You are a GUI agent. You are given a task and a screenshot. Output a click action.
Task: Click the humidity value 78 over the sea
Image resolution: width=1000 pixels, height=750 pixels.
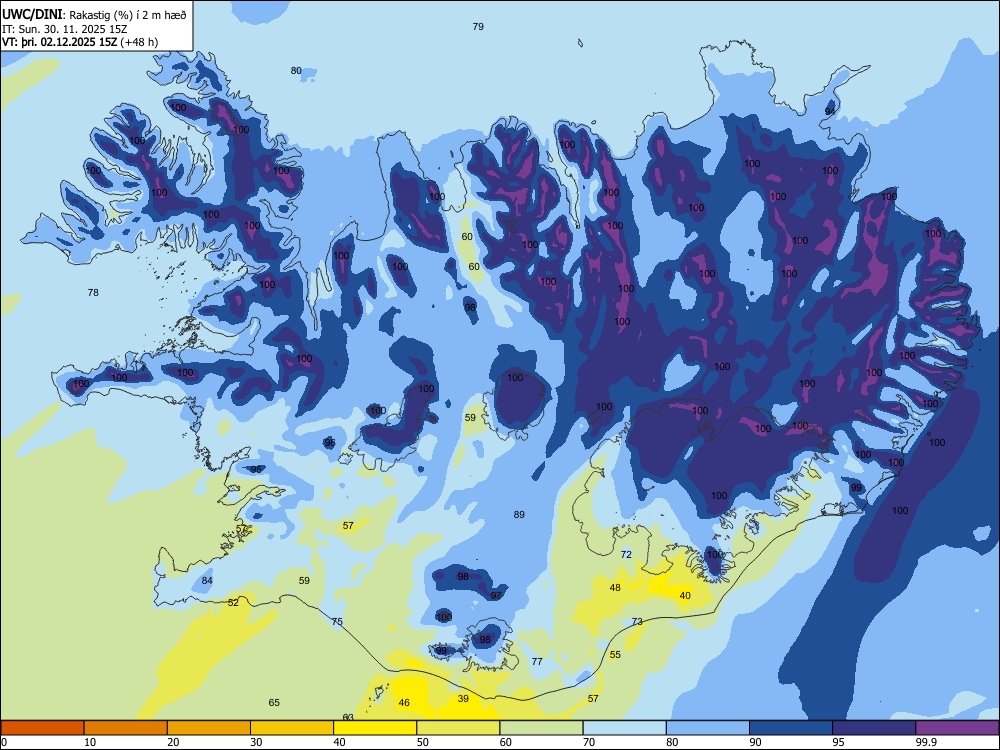(x=93, y=293)
